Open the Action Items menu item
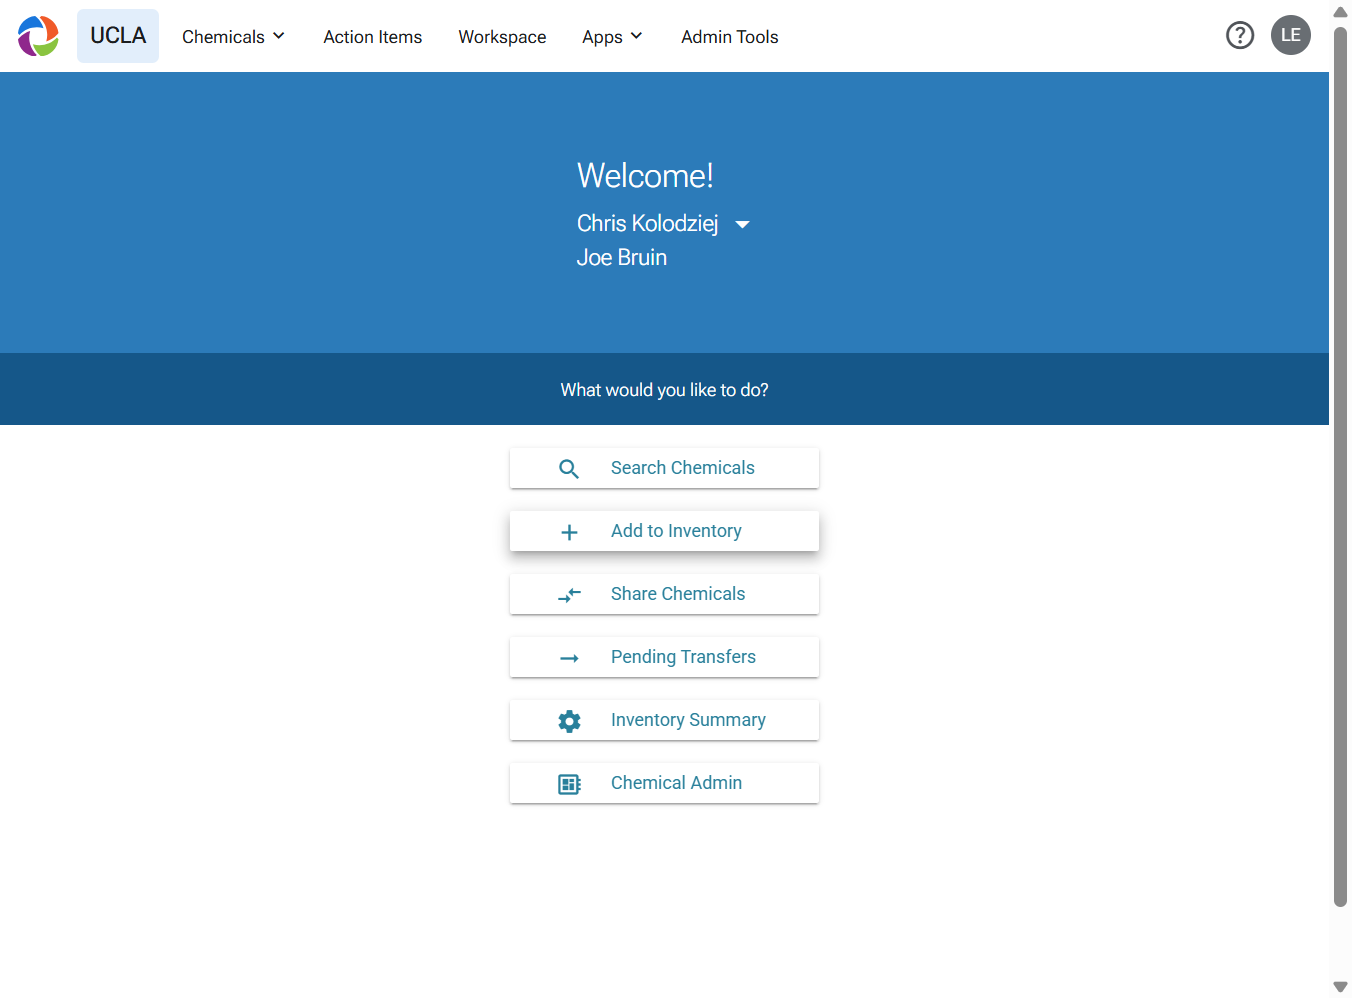The image size is (1352, 998). coord(372,37)
